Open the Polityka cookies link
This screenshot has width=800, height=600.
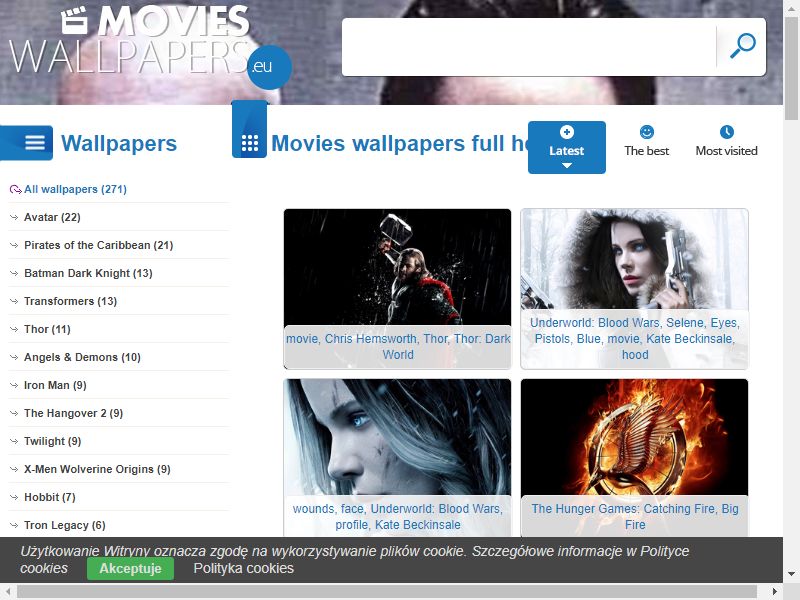point(243,568)
